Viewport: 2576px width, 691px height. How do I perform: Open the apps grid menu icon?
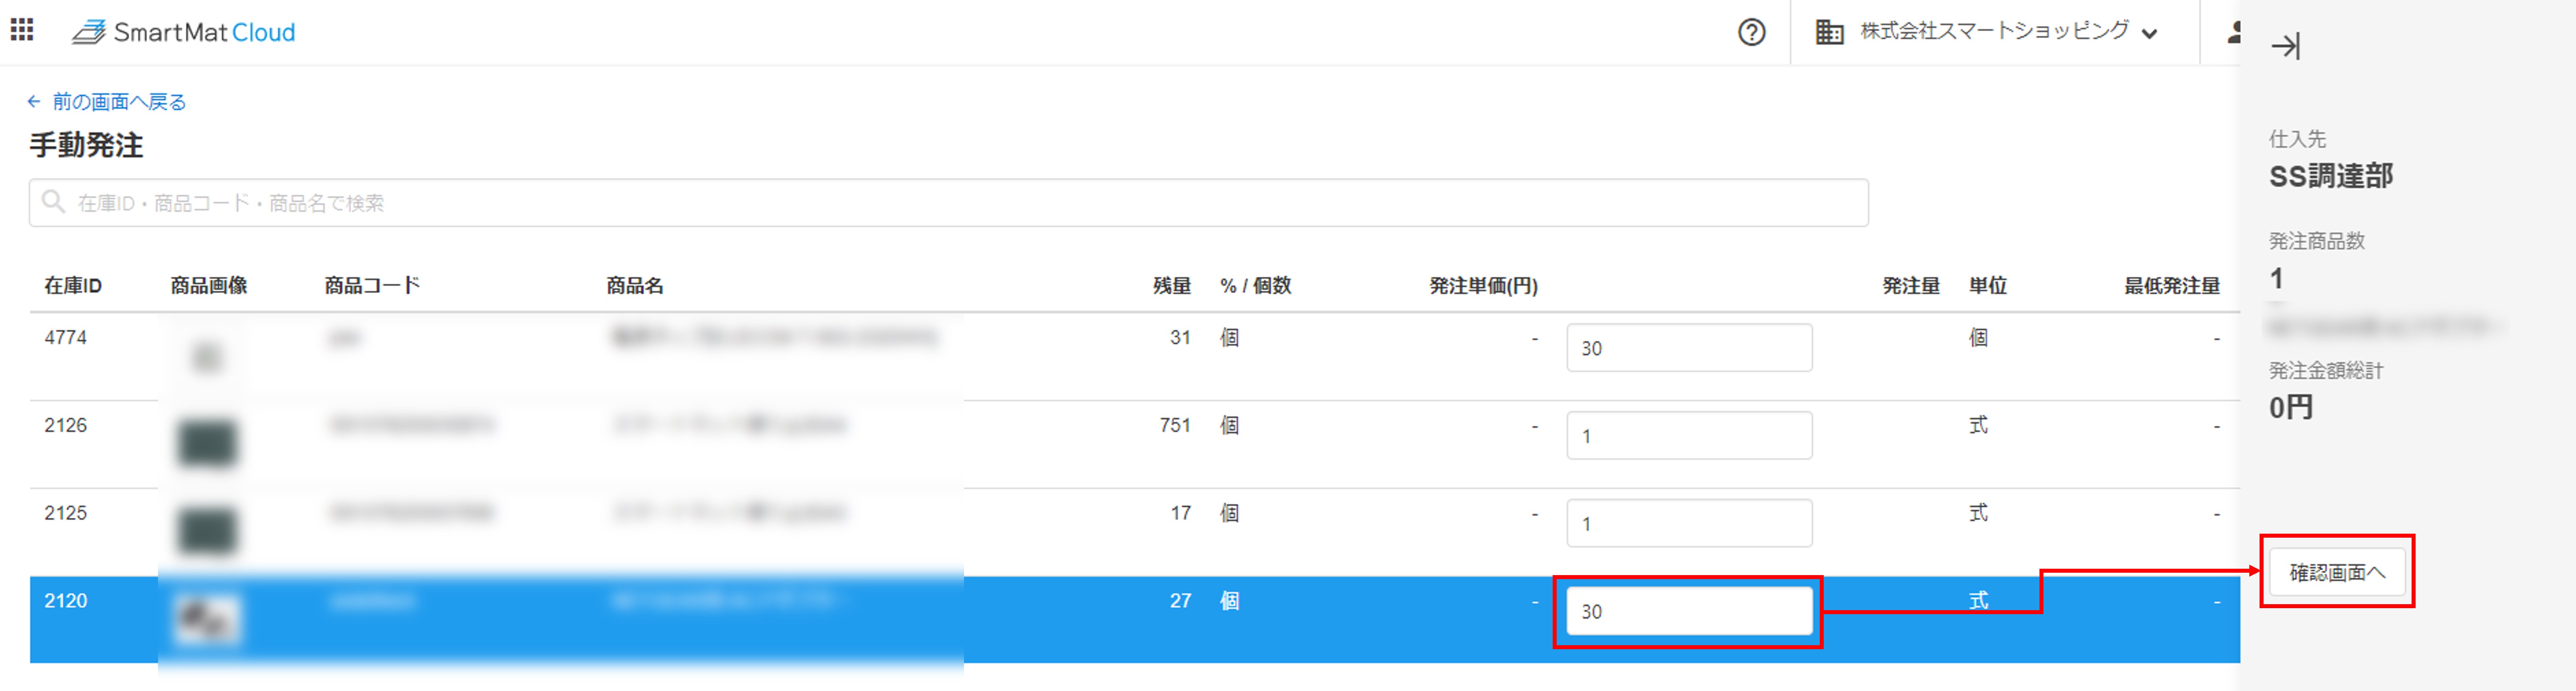point(22,30)
